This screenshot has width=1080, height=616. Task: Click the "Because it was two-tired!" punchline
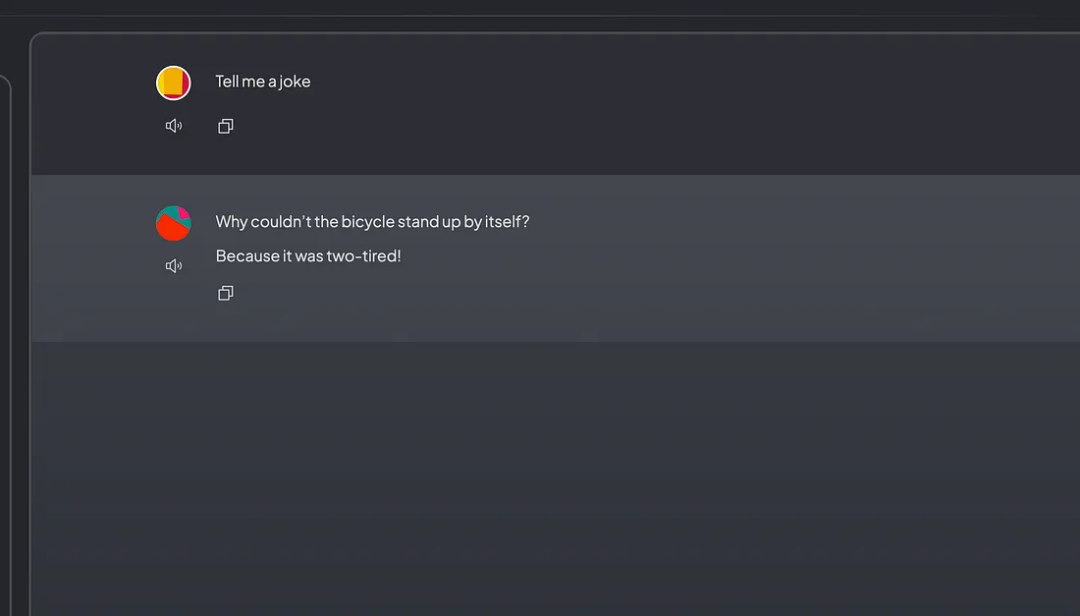308,256
